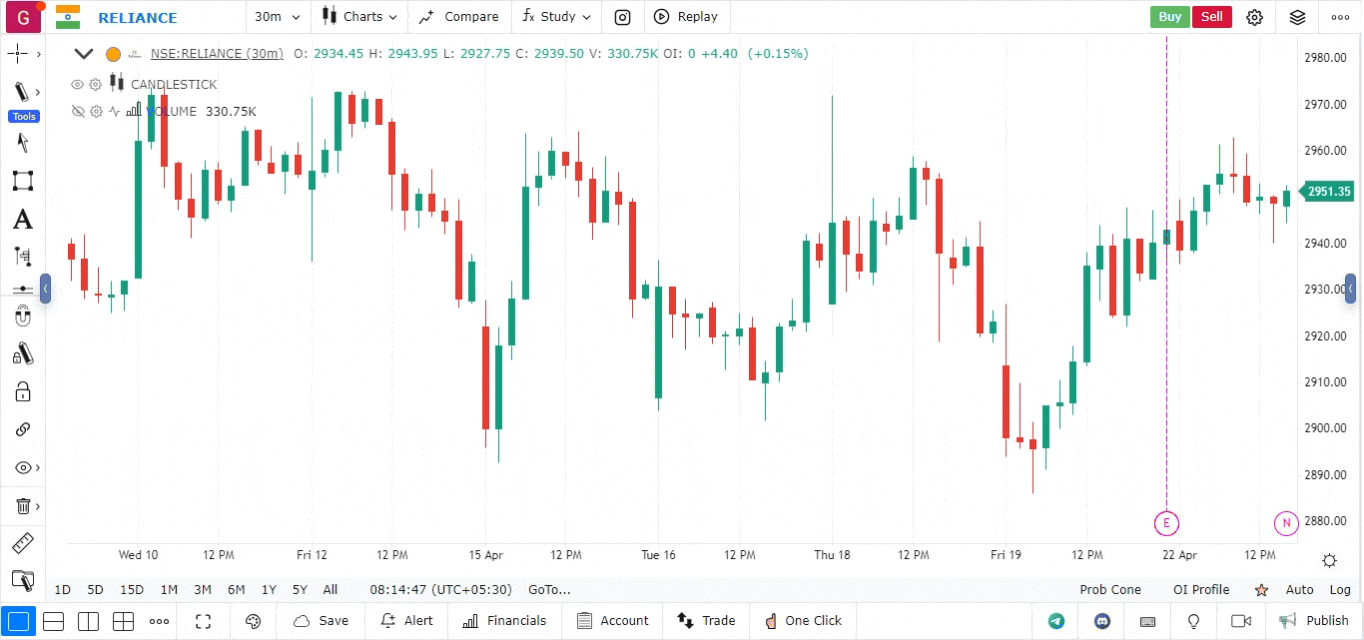This screenshot has width=1364, height=640.
Task: Click the chart snapshot camera icon
Action: point(622,17)
